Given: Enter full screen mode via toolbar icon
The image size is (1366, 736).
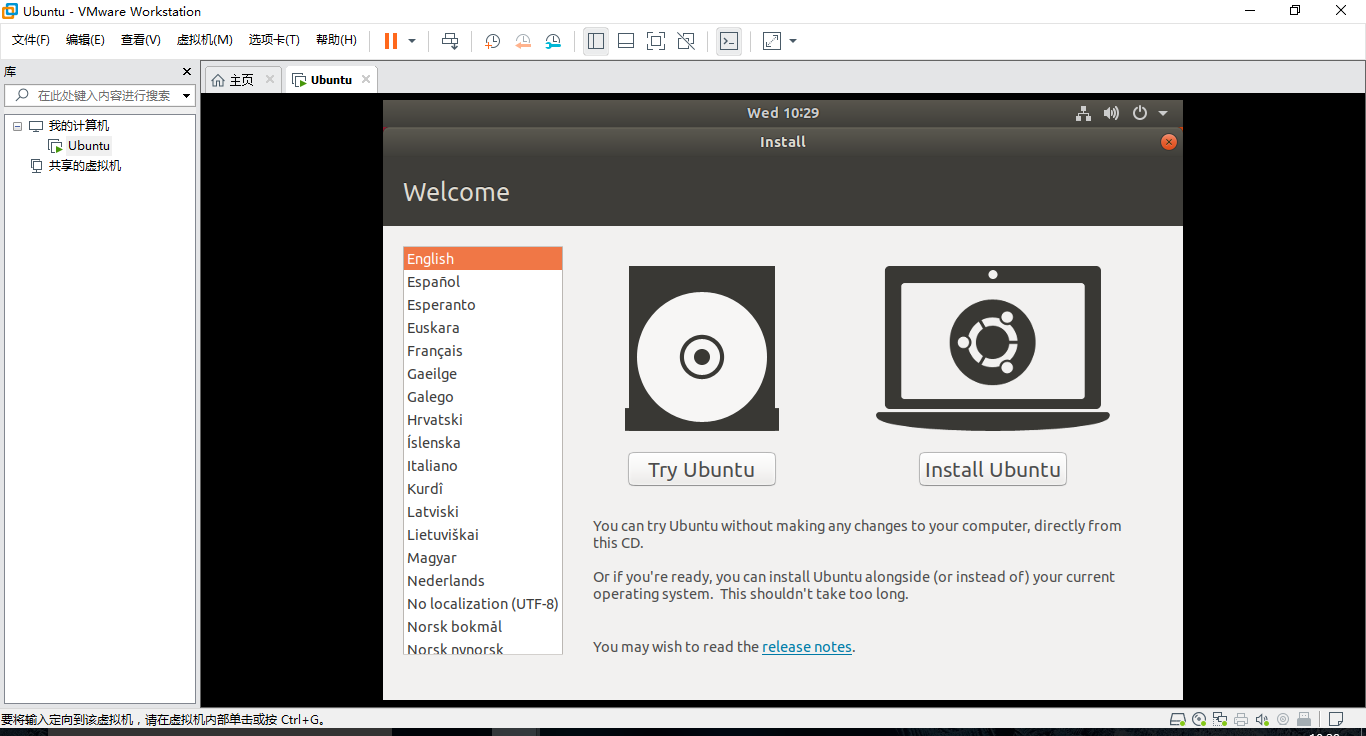Looking at the screenshot, I should 656,41.
